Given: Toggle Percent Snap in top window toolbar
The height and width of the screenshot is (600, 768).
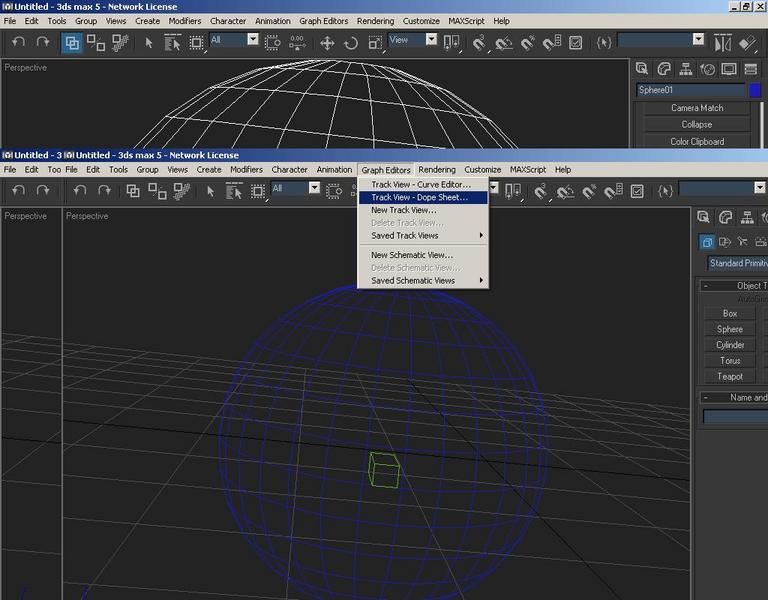Looking at the screenshot, I should (x=528, y=43).
